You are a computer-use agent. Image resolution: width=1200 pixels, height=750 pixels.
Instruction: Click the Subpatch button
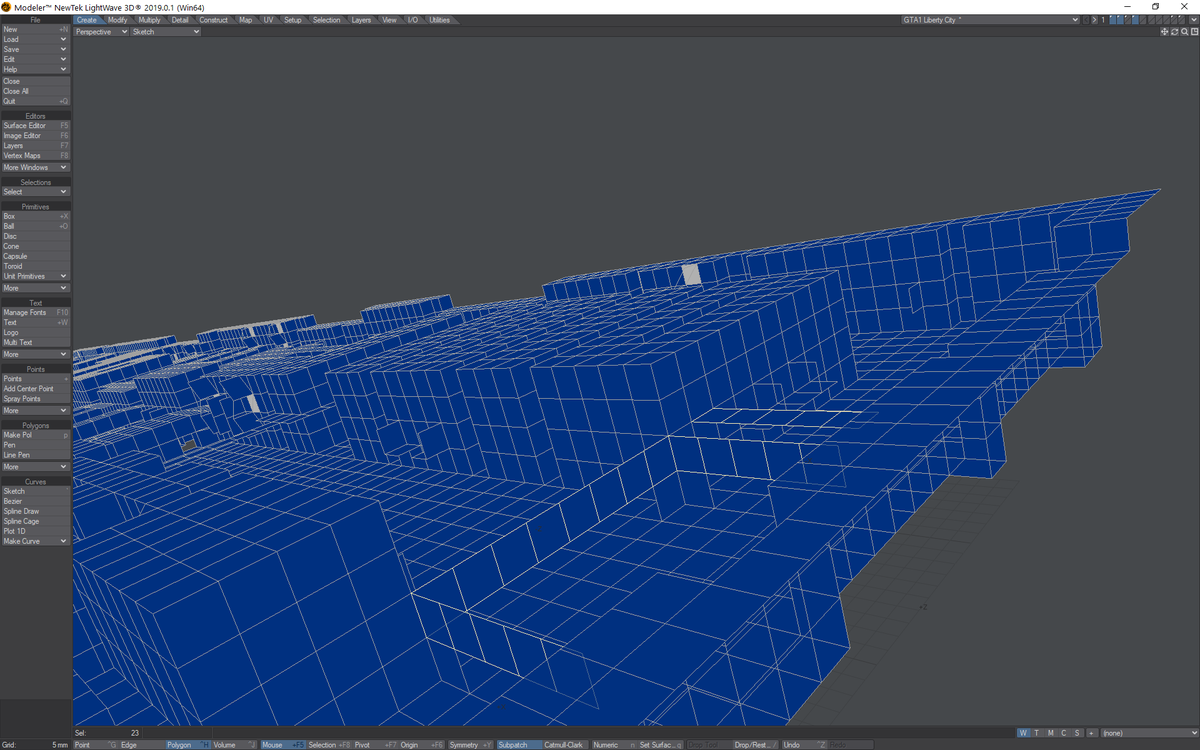coord(518,745)
